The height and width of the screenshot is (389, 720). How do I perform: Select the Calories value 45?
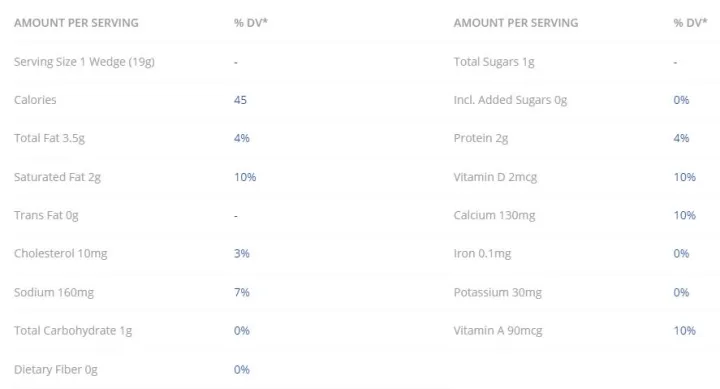click(x=240, y=100)
